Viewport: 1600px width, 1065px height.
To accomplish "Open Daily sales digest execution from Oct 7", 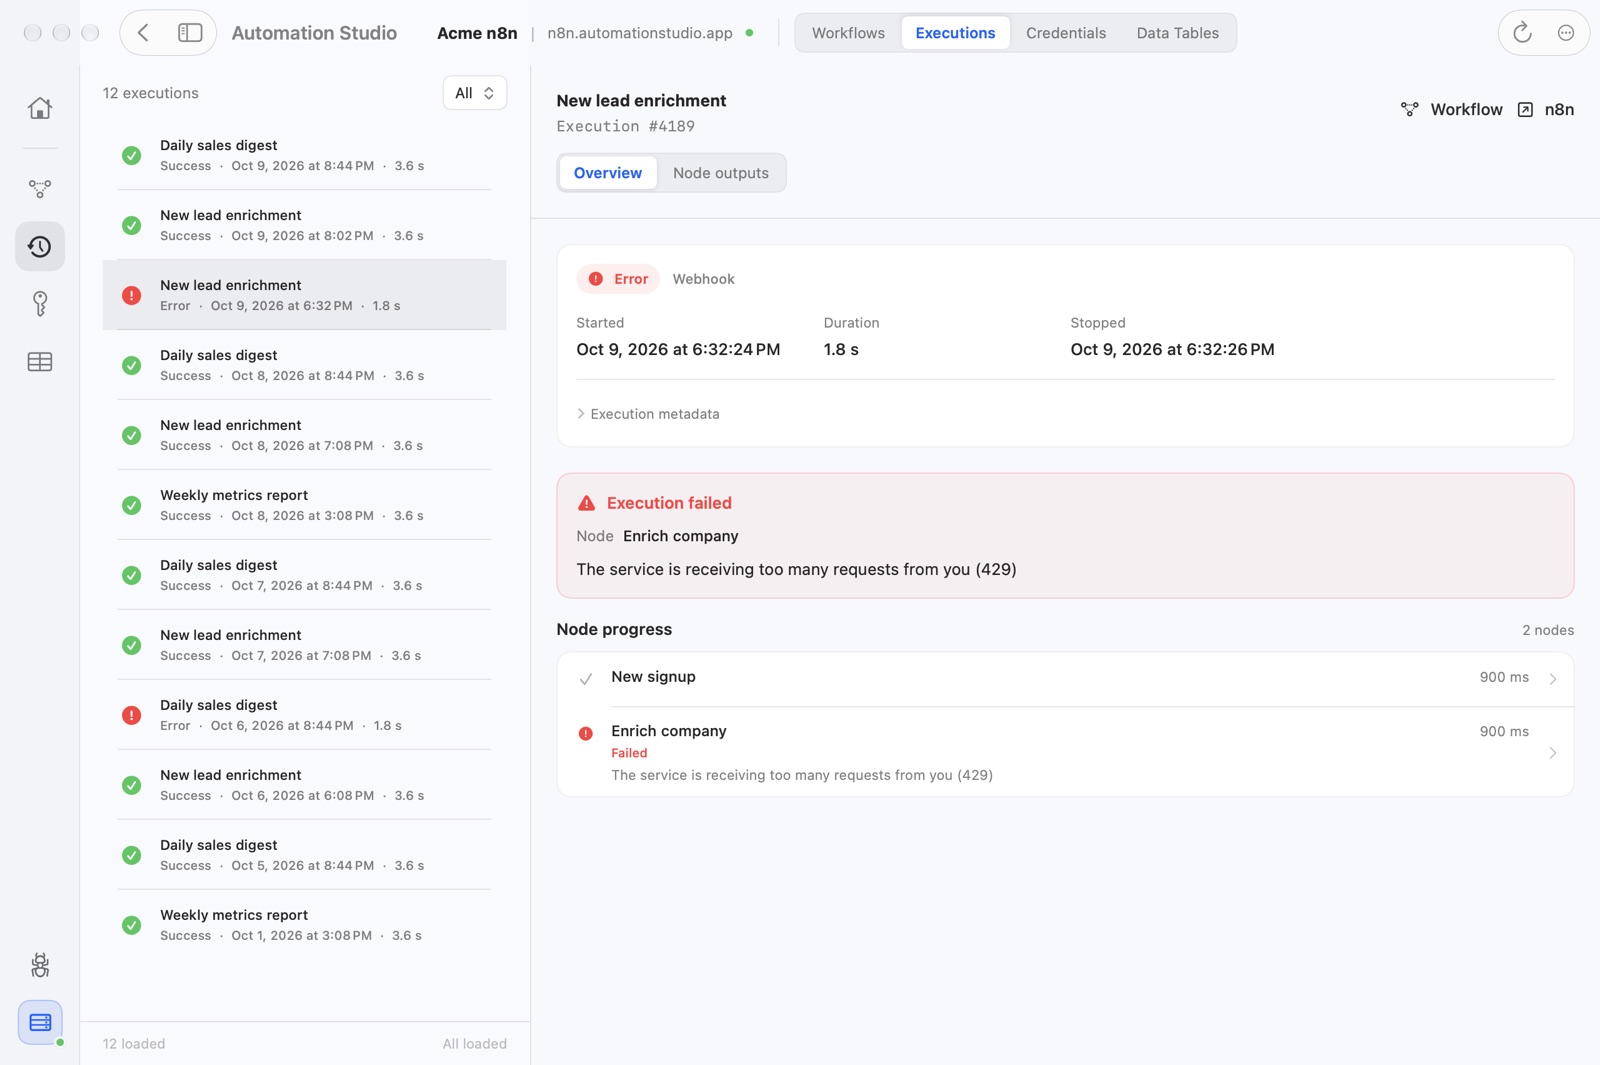I will coord(304,575).
